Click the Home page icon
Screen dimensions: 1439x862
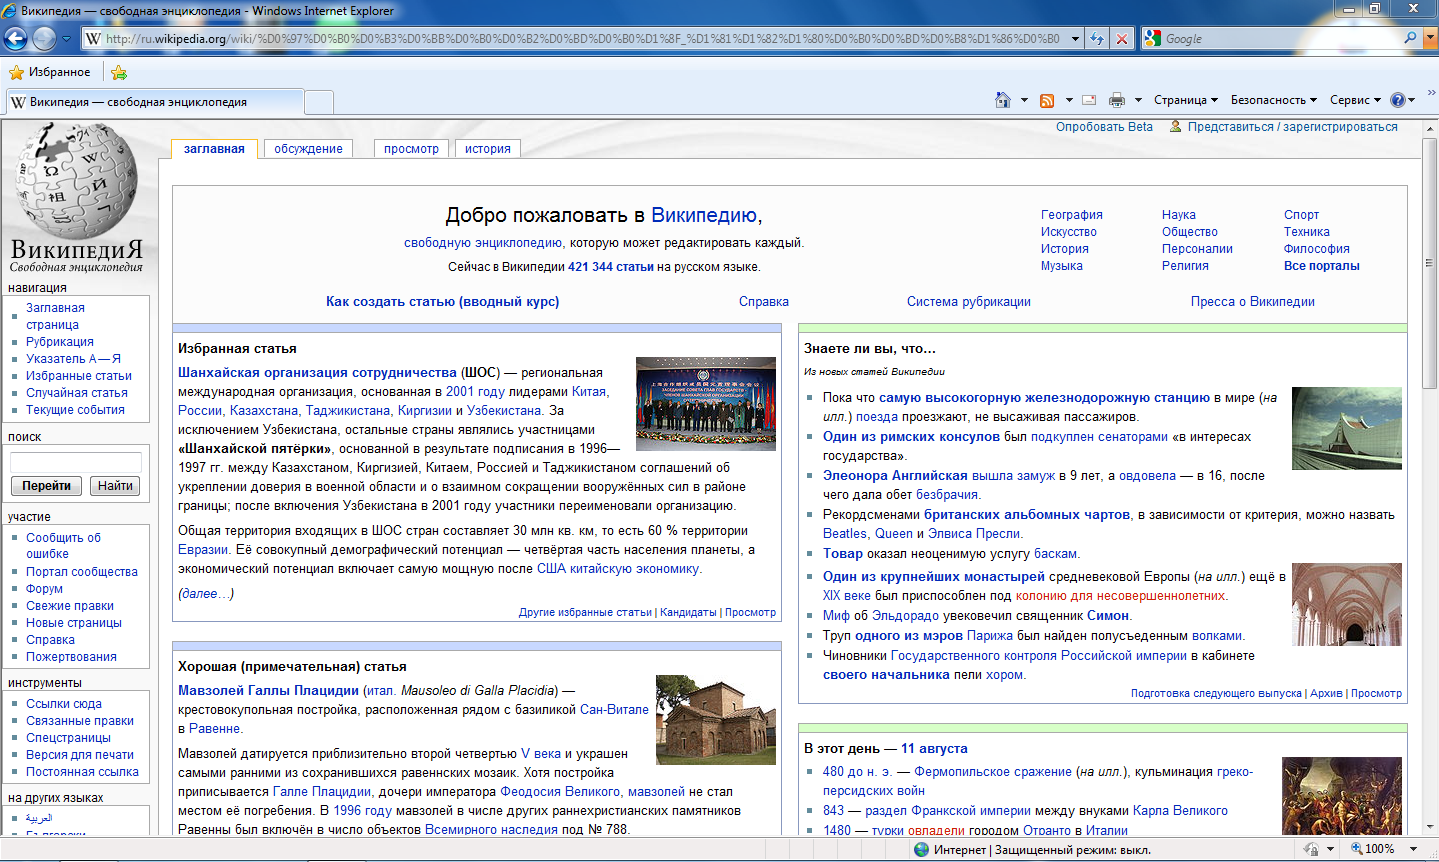(x=1003, y=100)
